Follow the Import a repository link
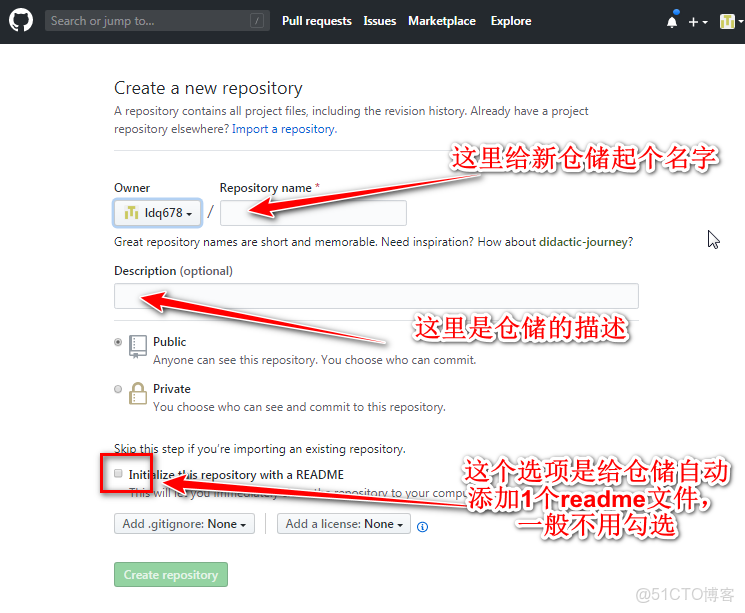 [x=284, y=129]
